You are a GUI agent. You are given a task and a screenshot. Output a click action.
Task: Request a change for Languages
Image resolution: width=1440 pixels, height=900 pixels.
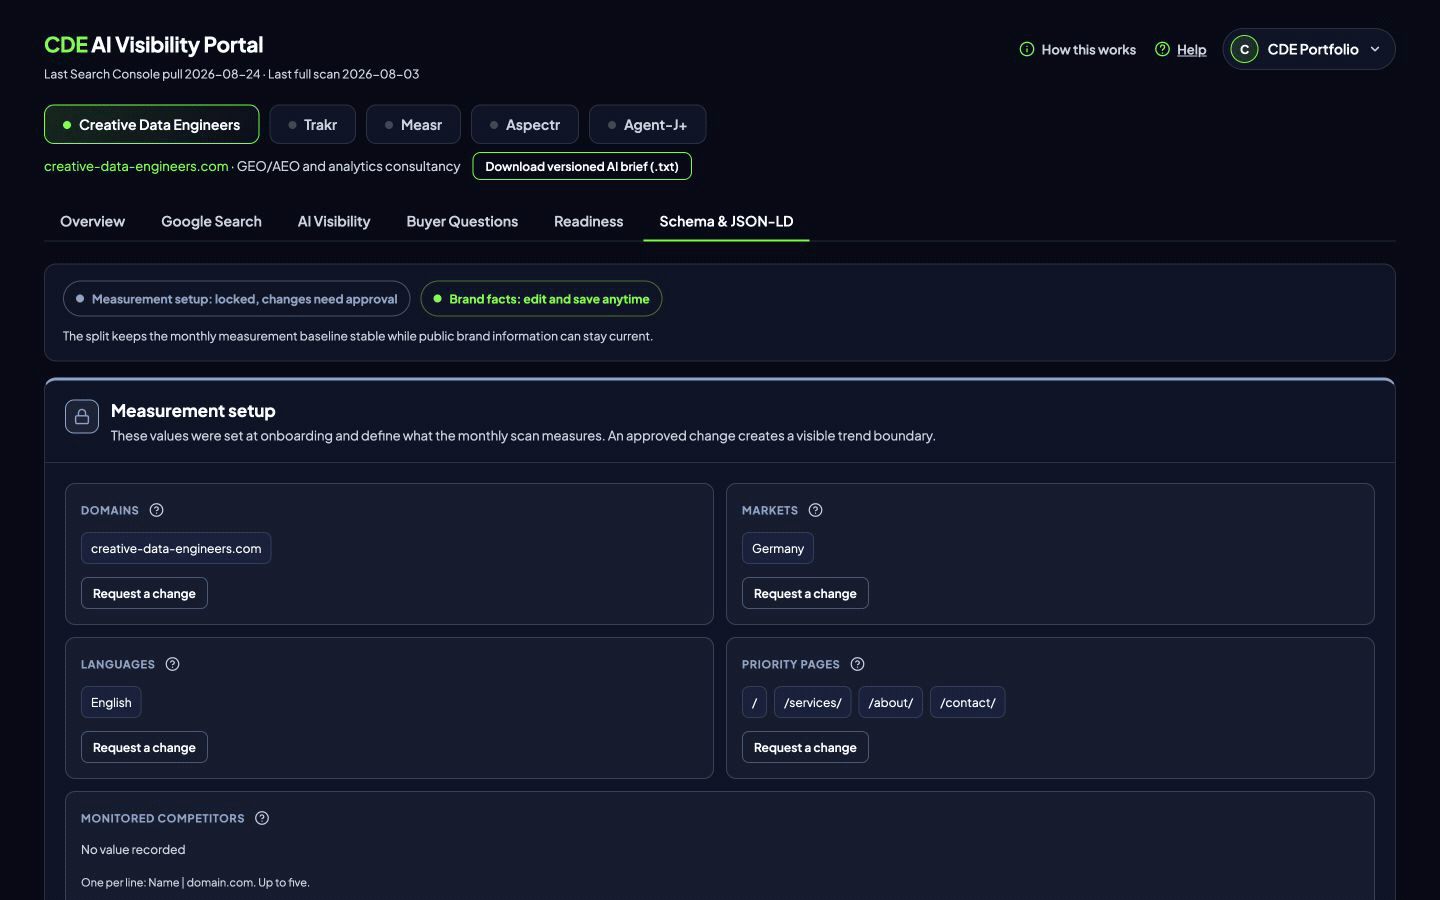coord(144,747)
